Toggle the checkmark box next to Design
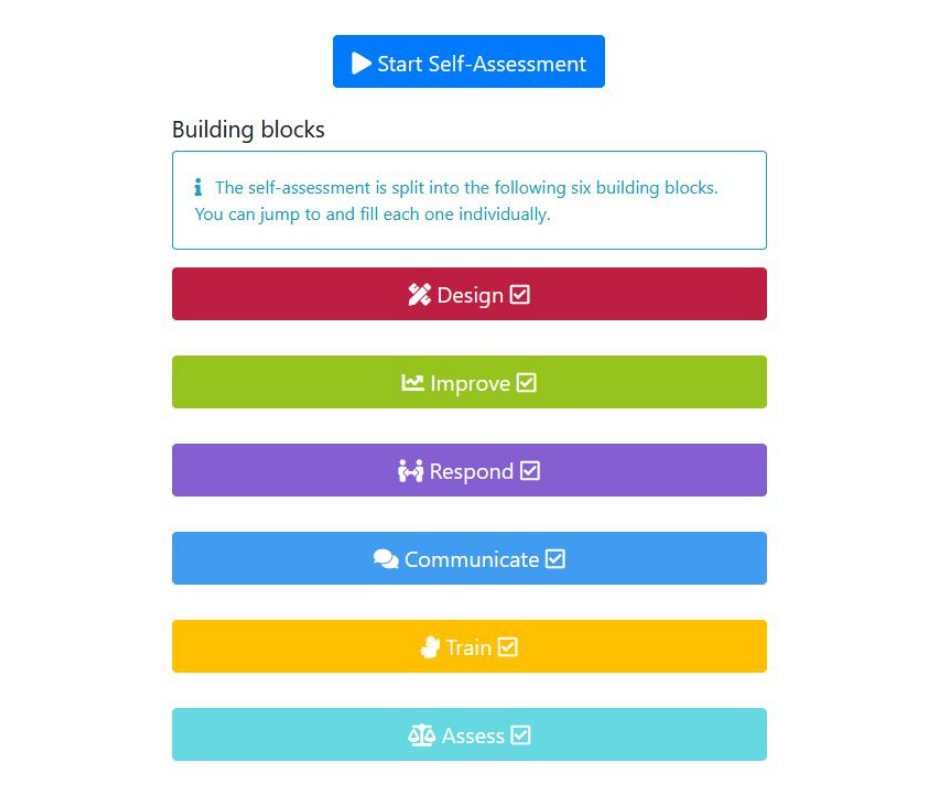This screenshot has width=940, height=788. (520, 294)
